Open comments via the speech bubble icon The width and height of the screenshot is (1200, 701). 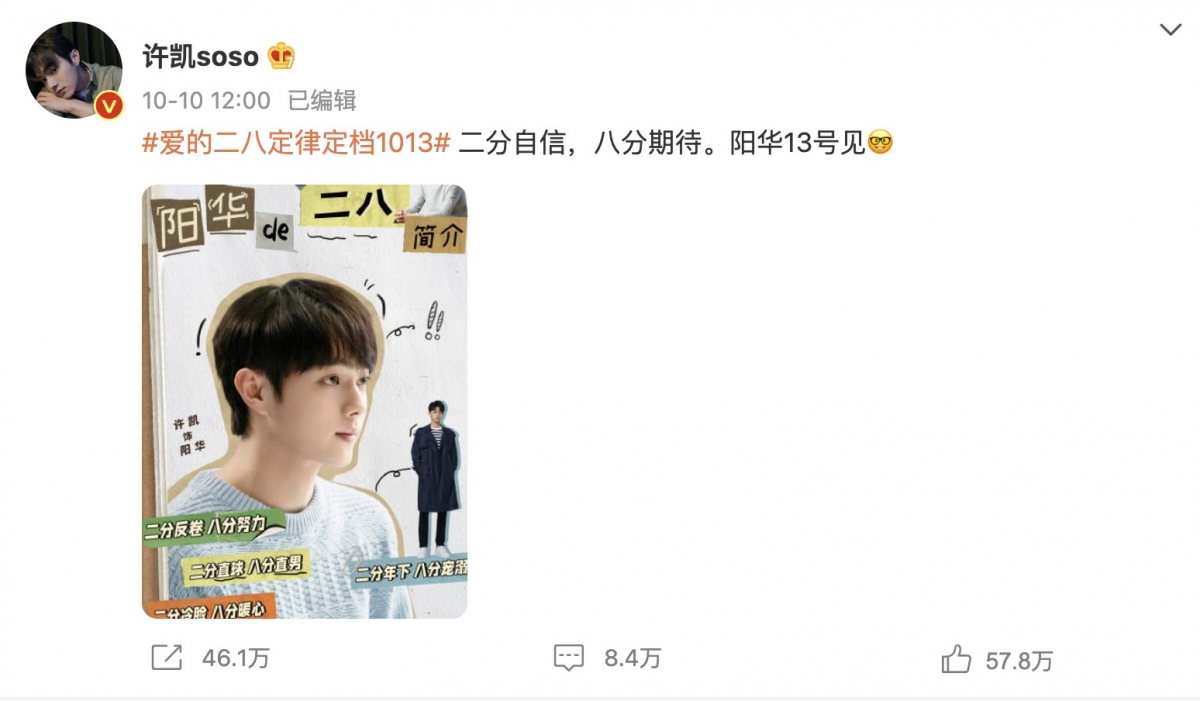pos(568,658)
